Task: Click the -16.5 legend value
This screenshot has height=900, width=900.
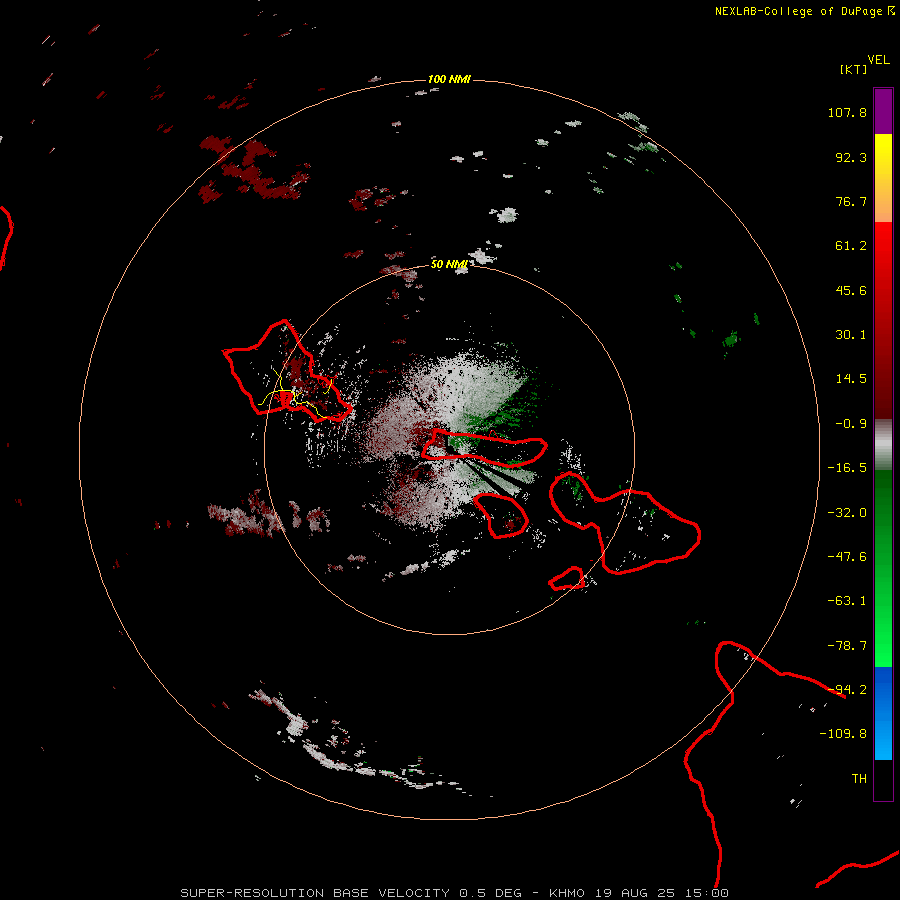Action: click(x=847, y=468)
